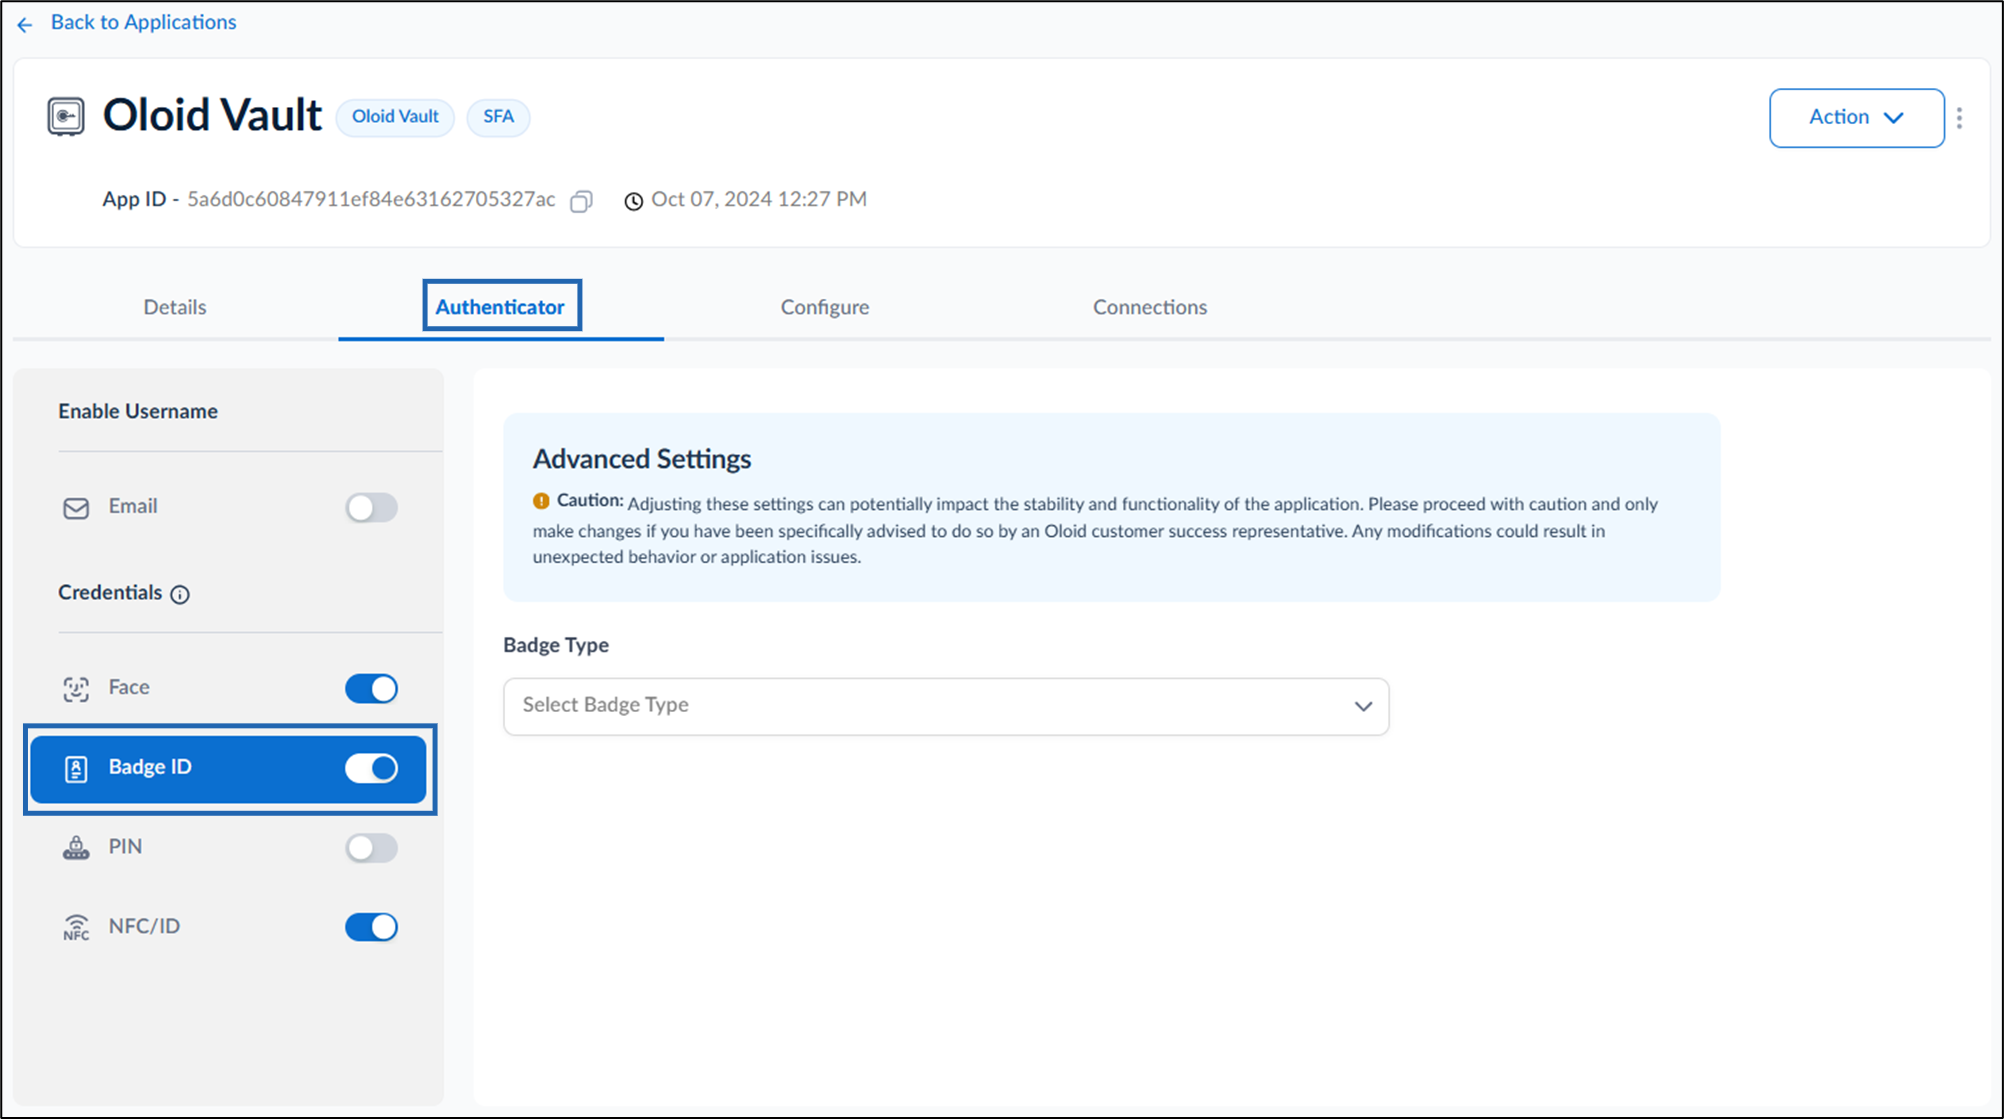
Task: Disable the Face credential toggle
Action: tap(372, 688)
